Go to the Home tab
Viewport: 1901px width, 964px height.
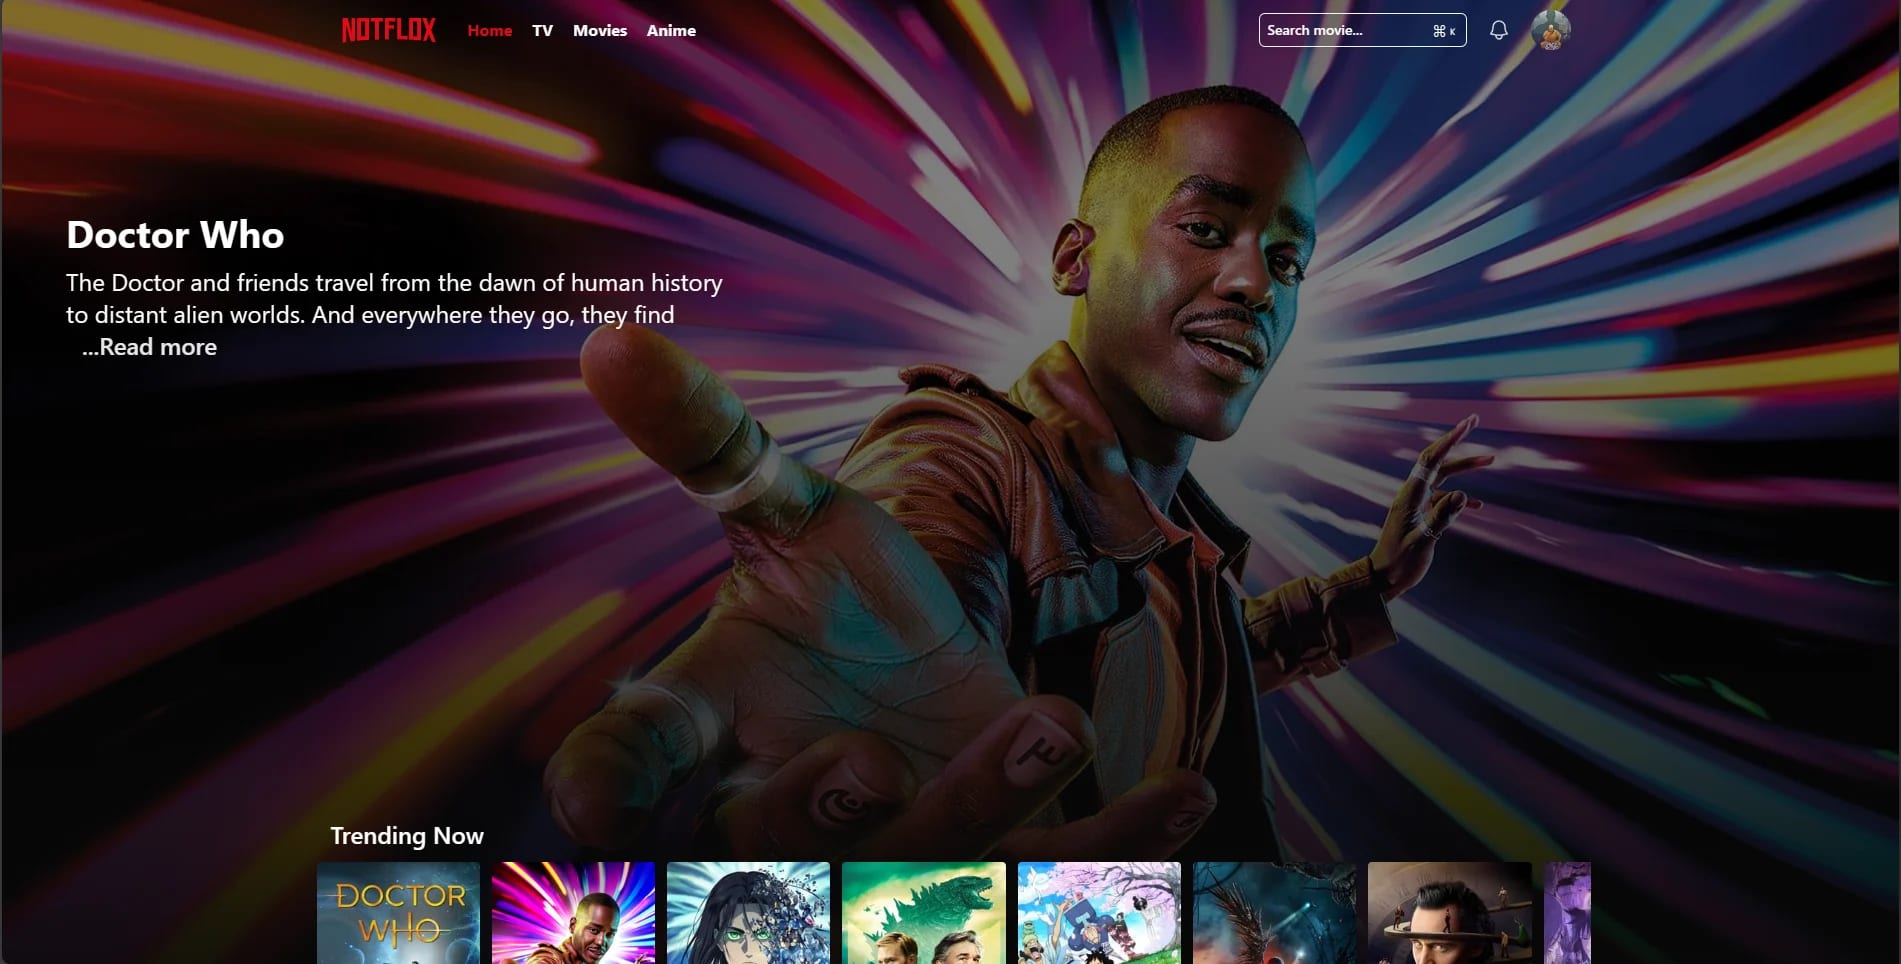490,31
